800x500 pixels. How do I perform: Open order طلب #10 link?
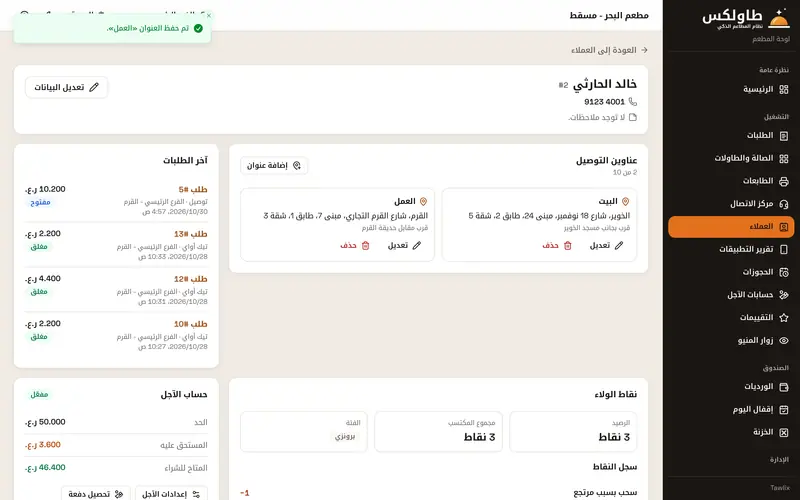click(191, 324)
